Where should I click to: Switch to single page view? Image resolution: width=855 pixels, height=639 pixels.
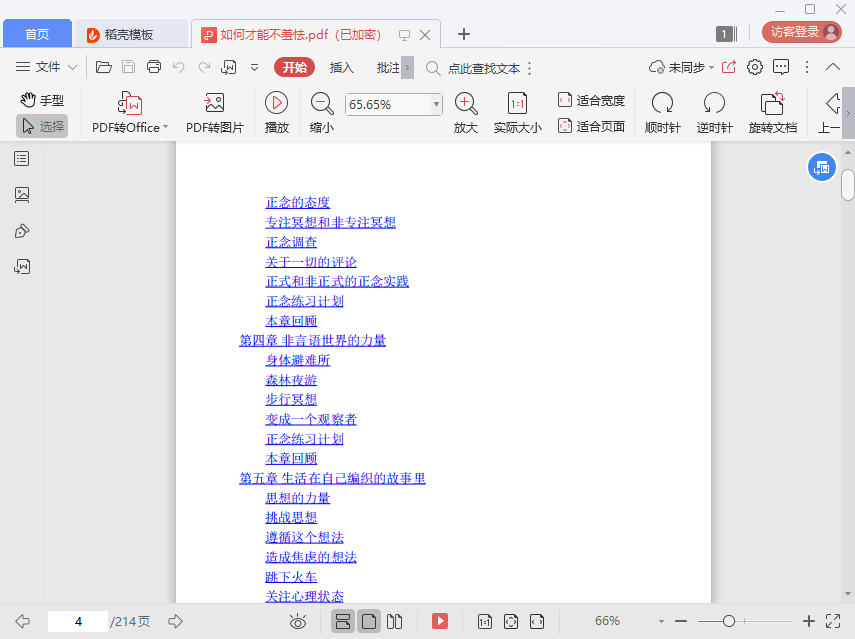[x=369, y=621]
